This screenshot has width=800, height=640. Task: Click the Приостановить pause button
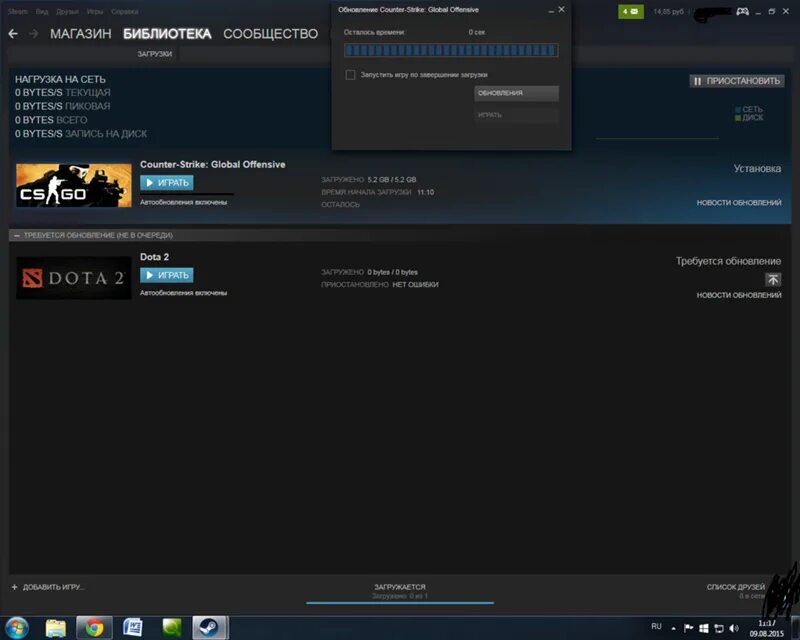pos(737,81)
